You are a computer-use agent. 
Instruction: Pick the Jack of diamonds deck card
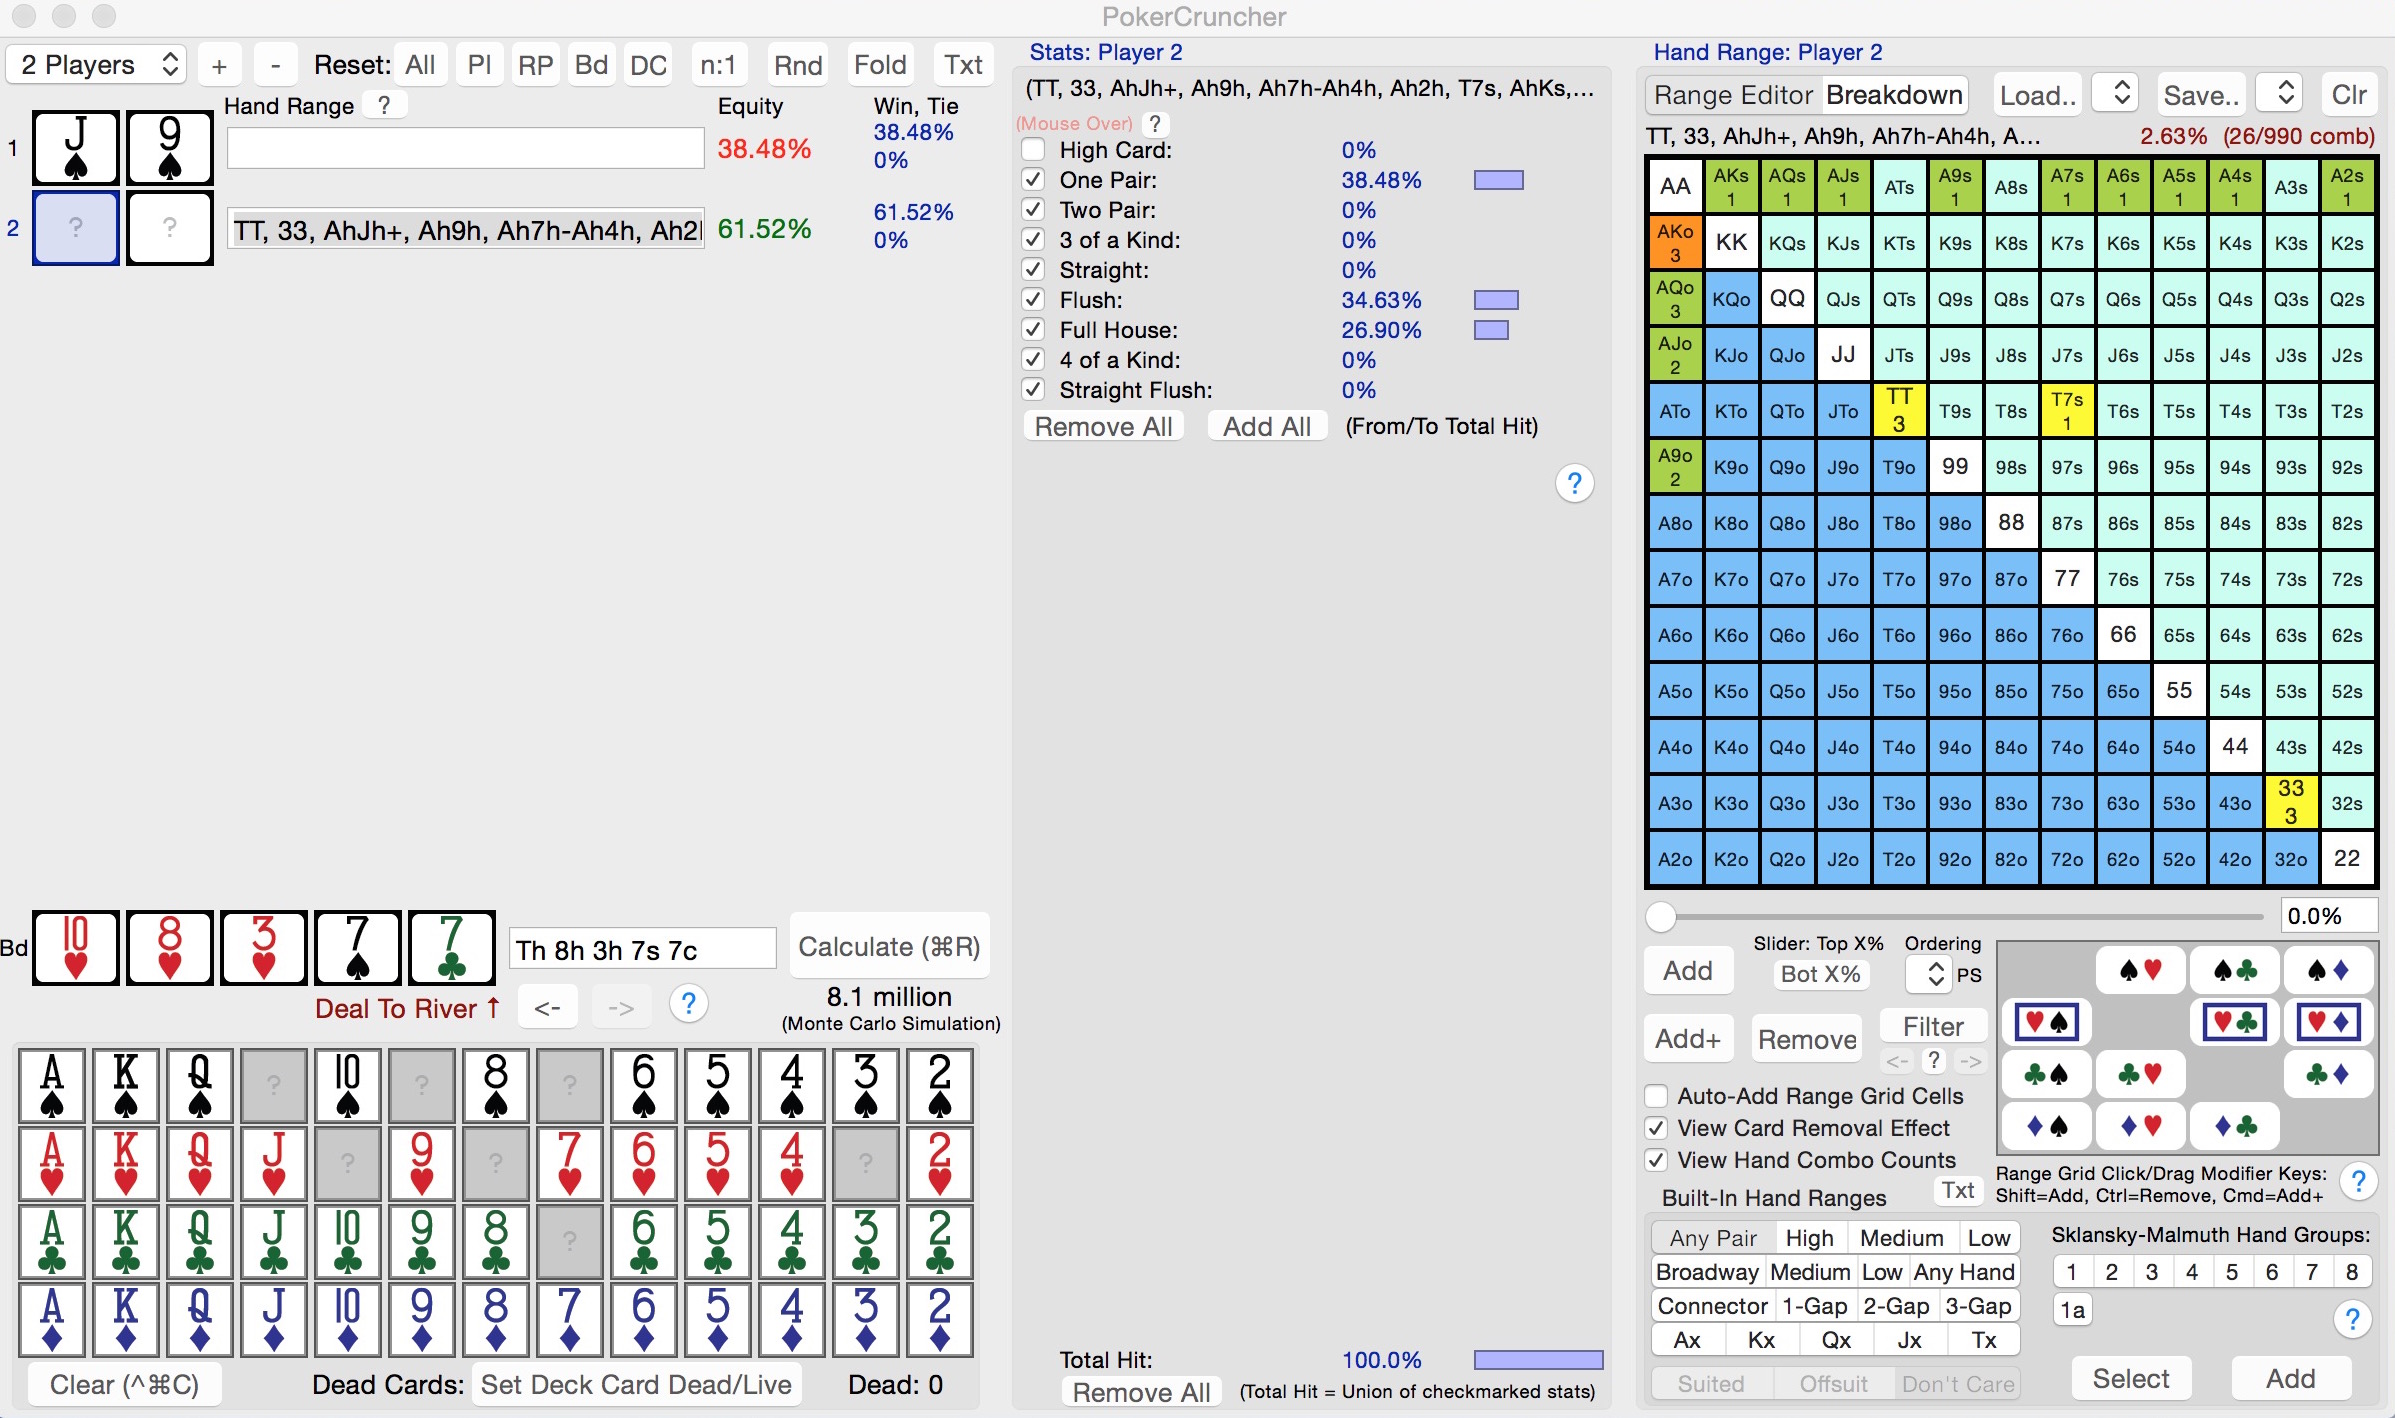pyautogui.click(x=274, y=1319)
